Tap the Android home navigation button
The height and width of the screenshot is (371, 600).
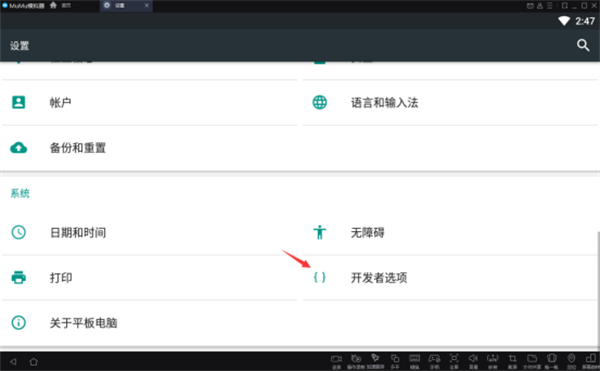point(34,361)
